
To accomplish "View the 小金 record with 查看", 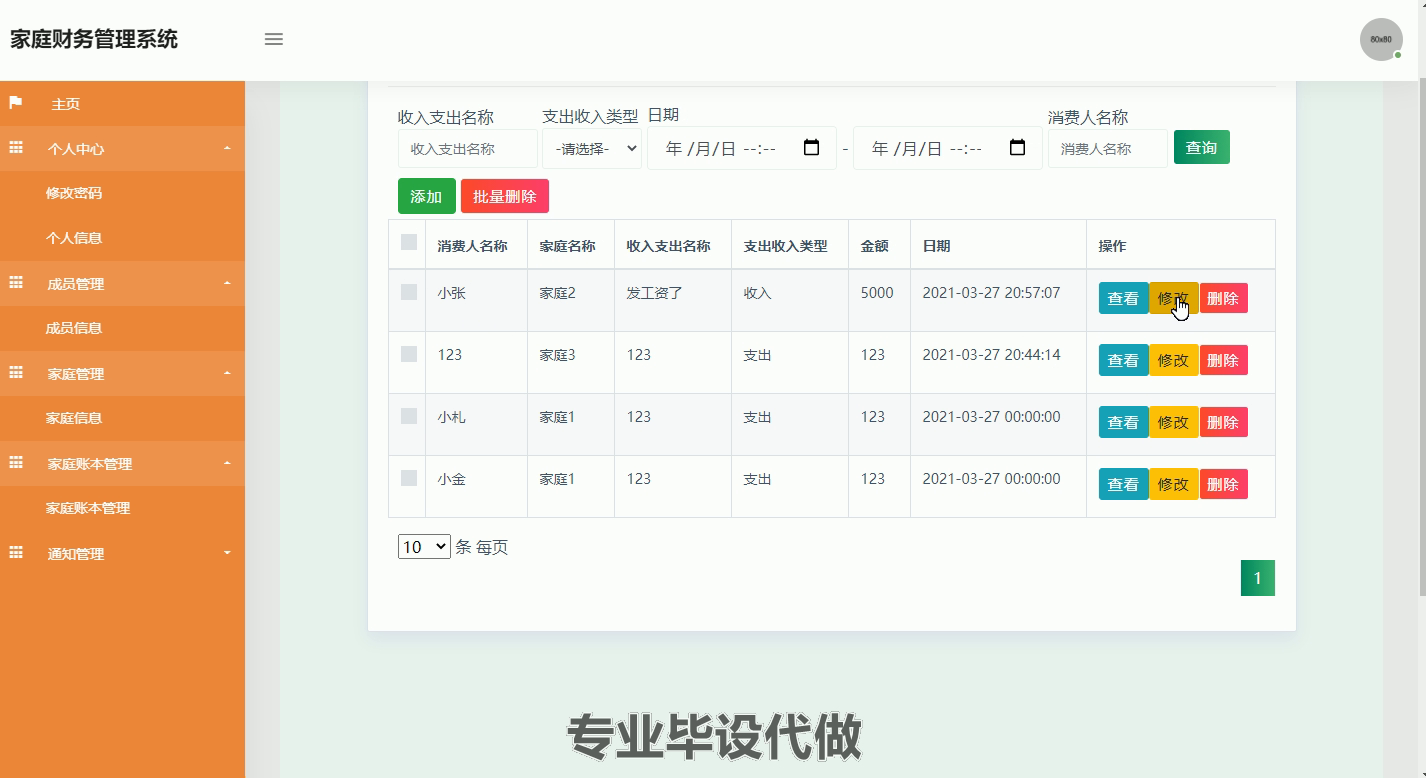I will tap(1123, 484).
